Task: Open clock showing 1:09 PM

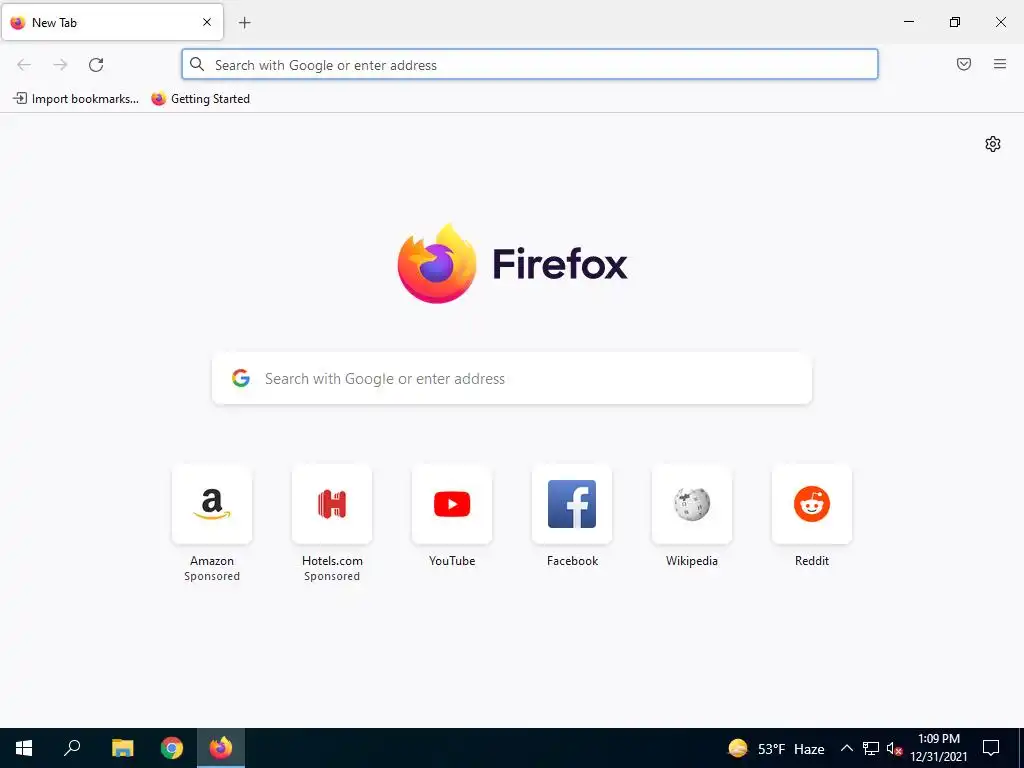Action: pos(938,748)
